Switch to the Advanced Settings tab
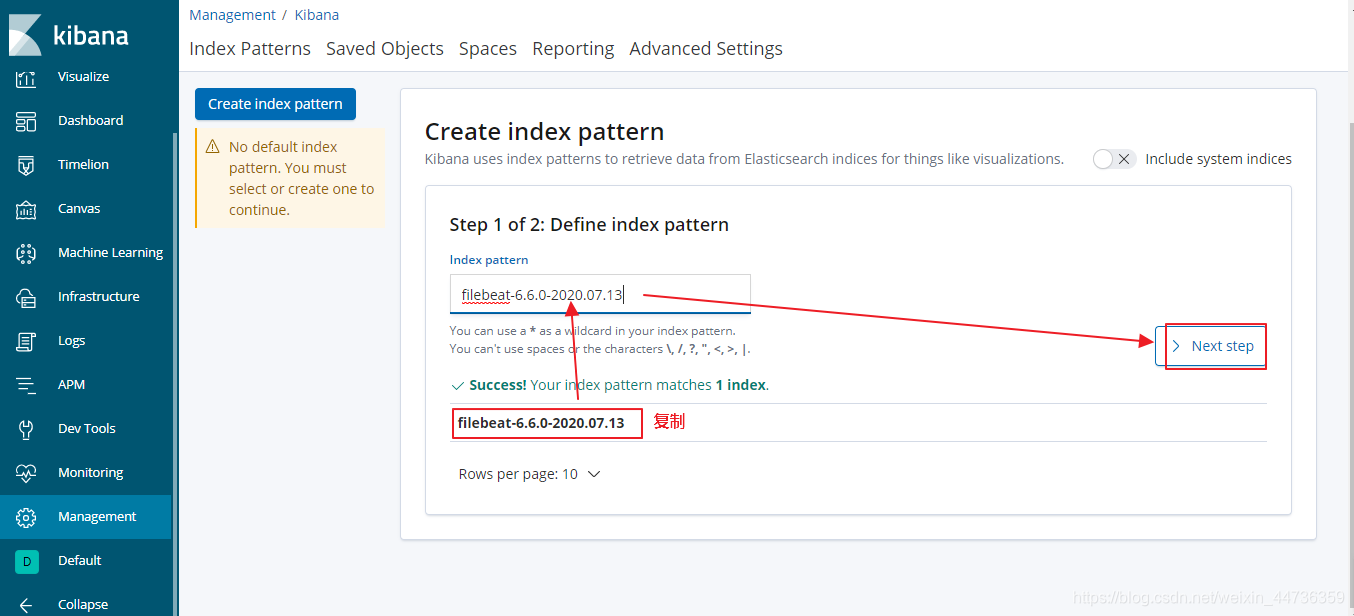Screen dimensions: 1354x616 point(706,48)
